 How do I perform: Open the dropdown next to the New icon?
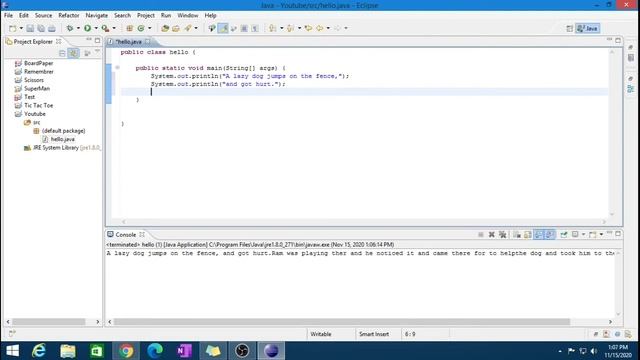point(21,28)
